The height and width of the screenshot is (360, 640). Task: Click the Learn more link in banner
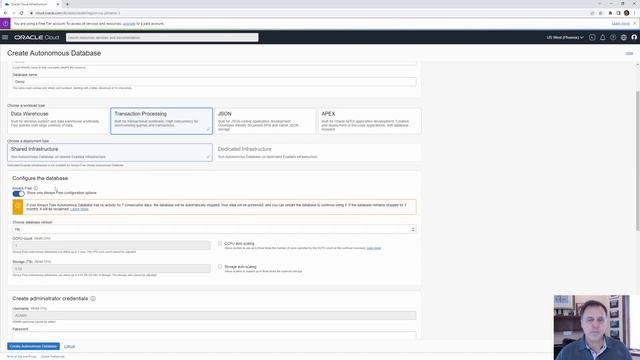(620, 24)
